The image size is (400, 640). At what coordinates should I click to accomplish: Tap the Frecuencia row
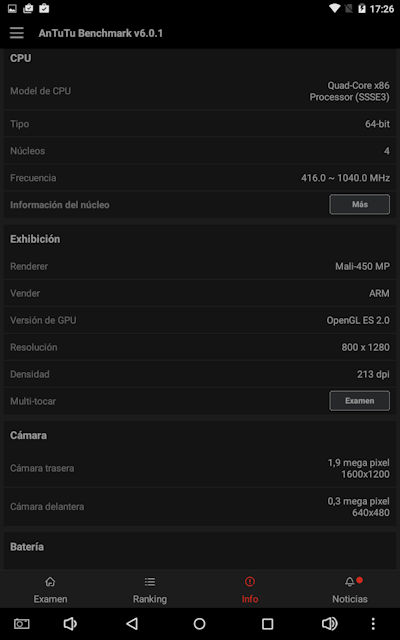point(200,178)
